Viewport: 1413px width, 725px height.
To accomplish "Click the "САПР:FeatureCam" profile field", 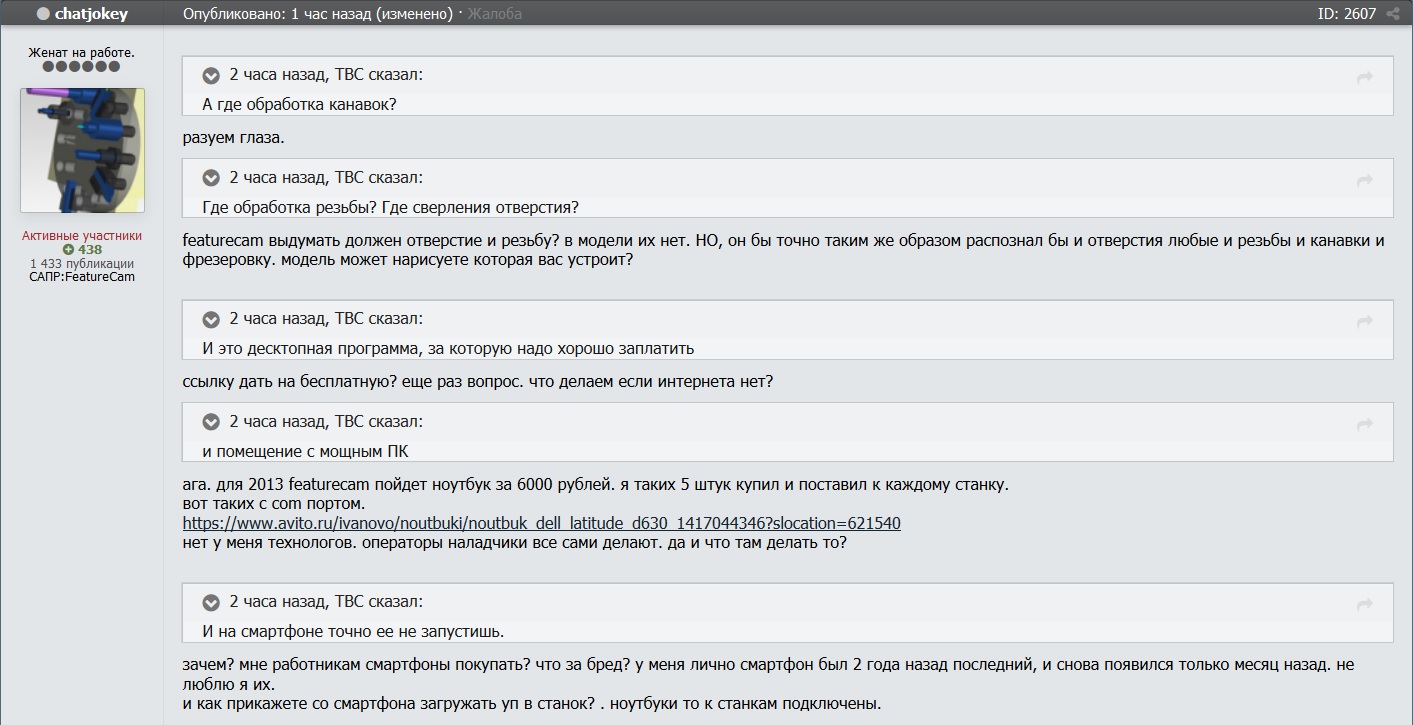I will 82,276.
